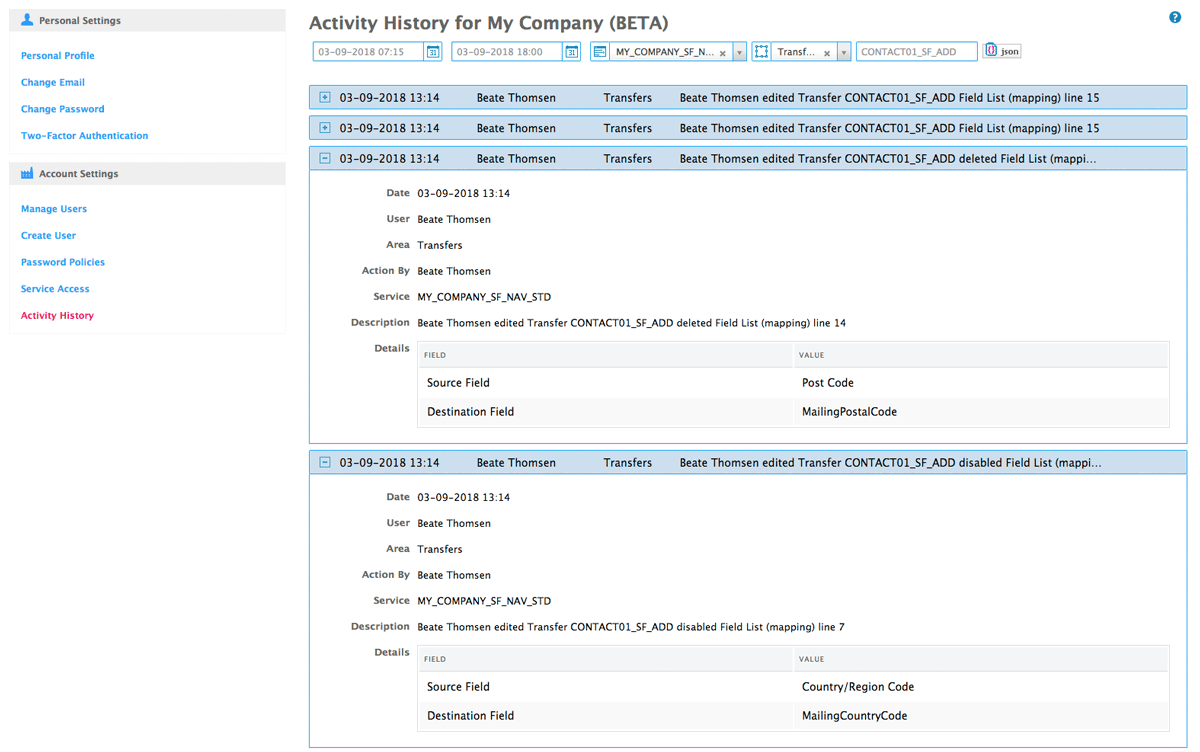Image resolution: width=1200 pixels, height=752 pixels.
Task: Open Password Policies
Action: (x=63, y=262)
